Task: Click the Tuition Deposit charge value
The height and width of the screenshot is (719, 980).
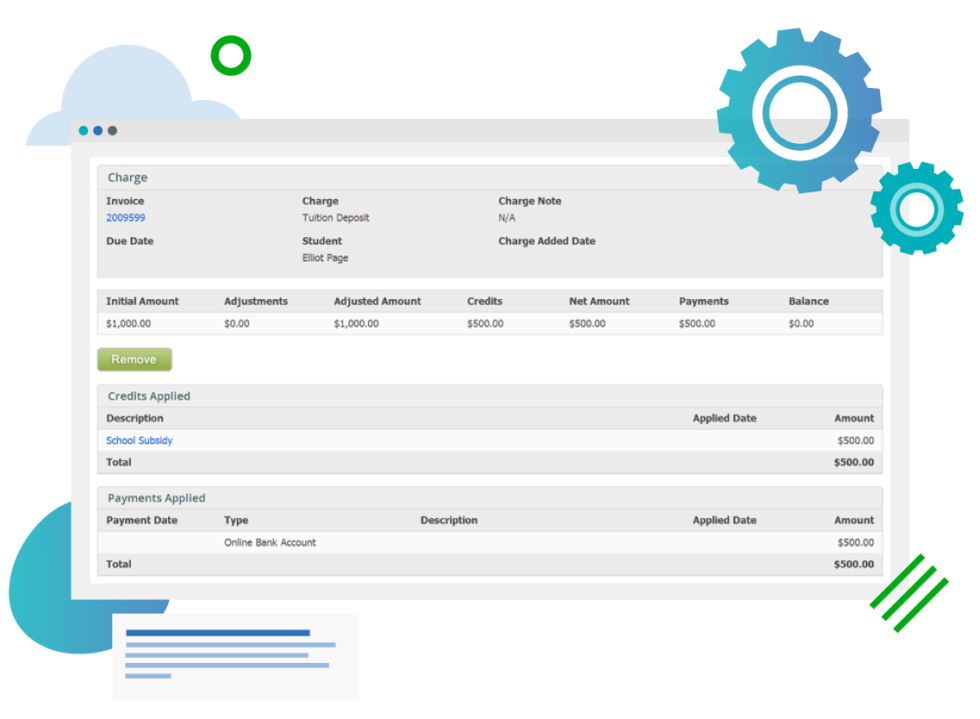Action: coord(336,218)
